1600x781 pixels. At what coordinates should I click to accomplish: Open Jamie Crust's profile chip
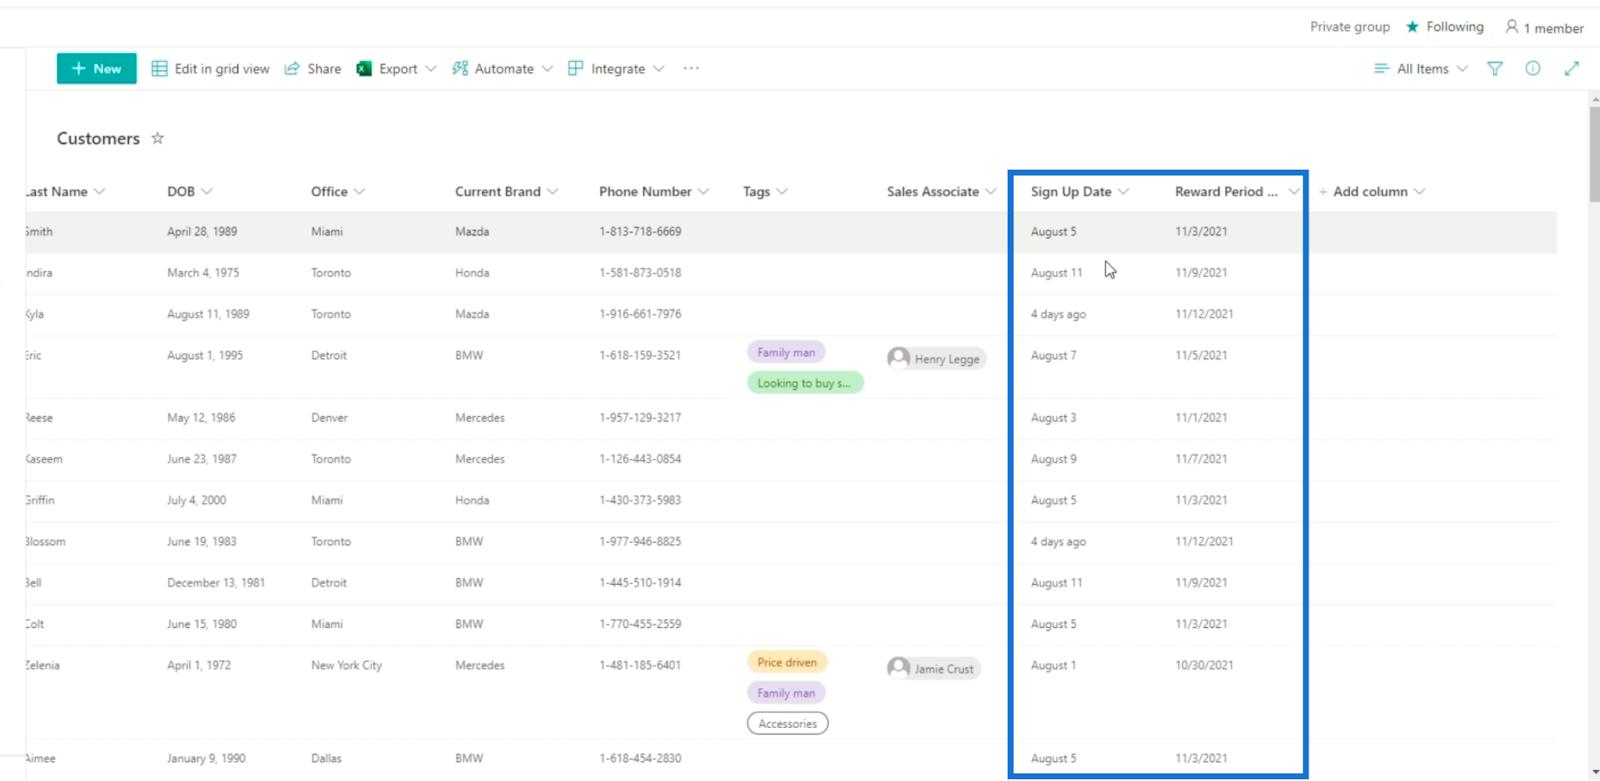click(933, 669)
